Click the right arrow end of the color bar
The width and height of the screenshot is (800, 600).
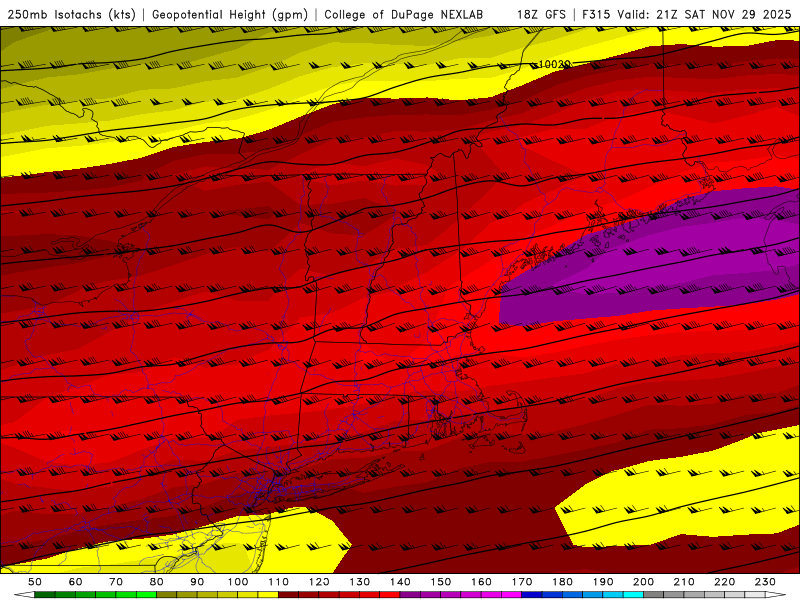[776, 595]
